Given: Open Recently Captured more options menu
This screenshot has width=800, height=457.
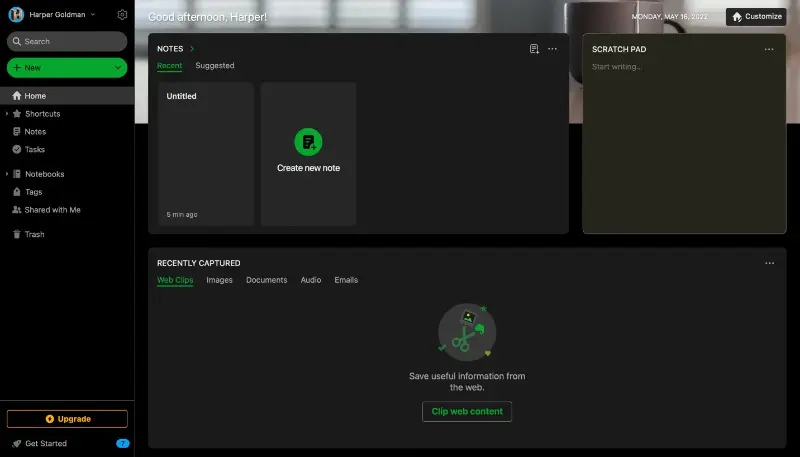Looking at the screenshot, I should tap(769, 263).
